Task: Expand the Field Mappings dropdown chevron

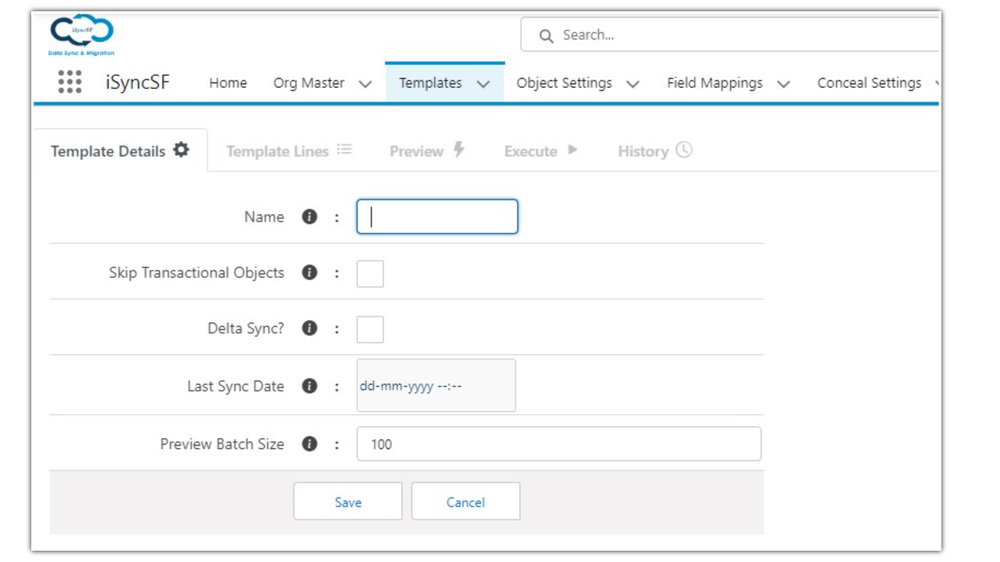Action: click(783, 84)
